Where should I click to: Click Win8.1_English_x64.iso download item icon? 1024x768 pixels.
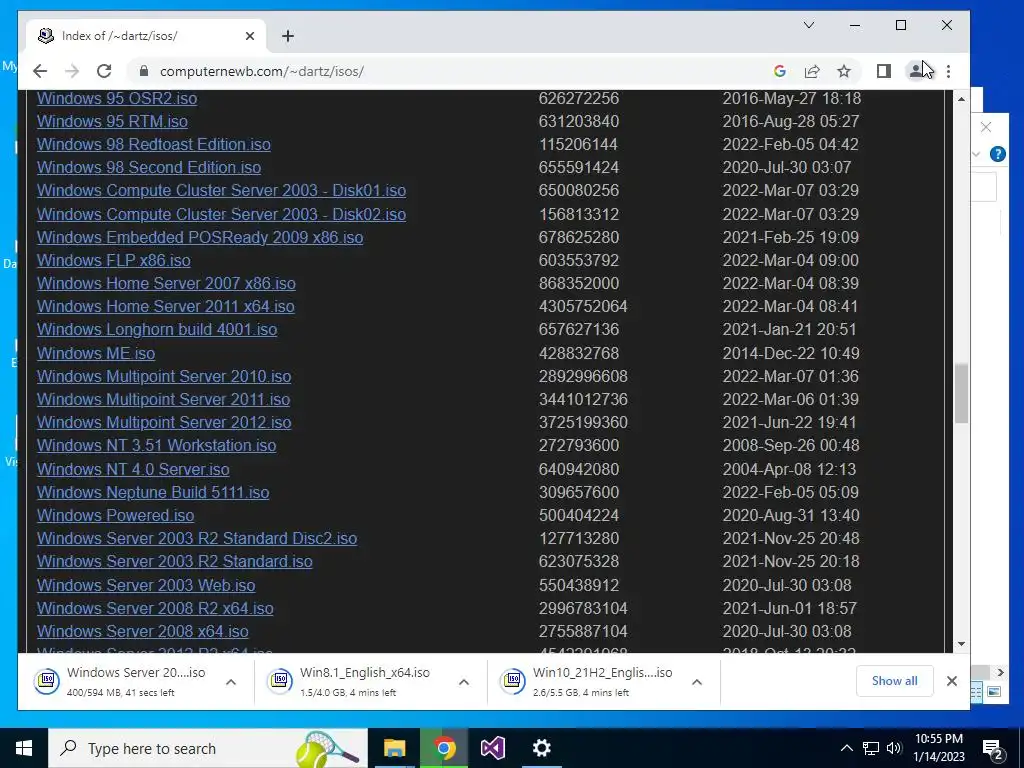pos(280,680)
